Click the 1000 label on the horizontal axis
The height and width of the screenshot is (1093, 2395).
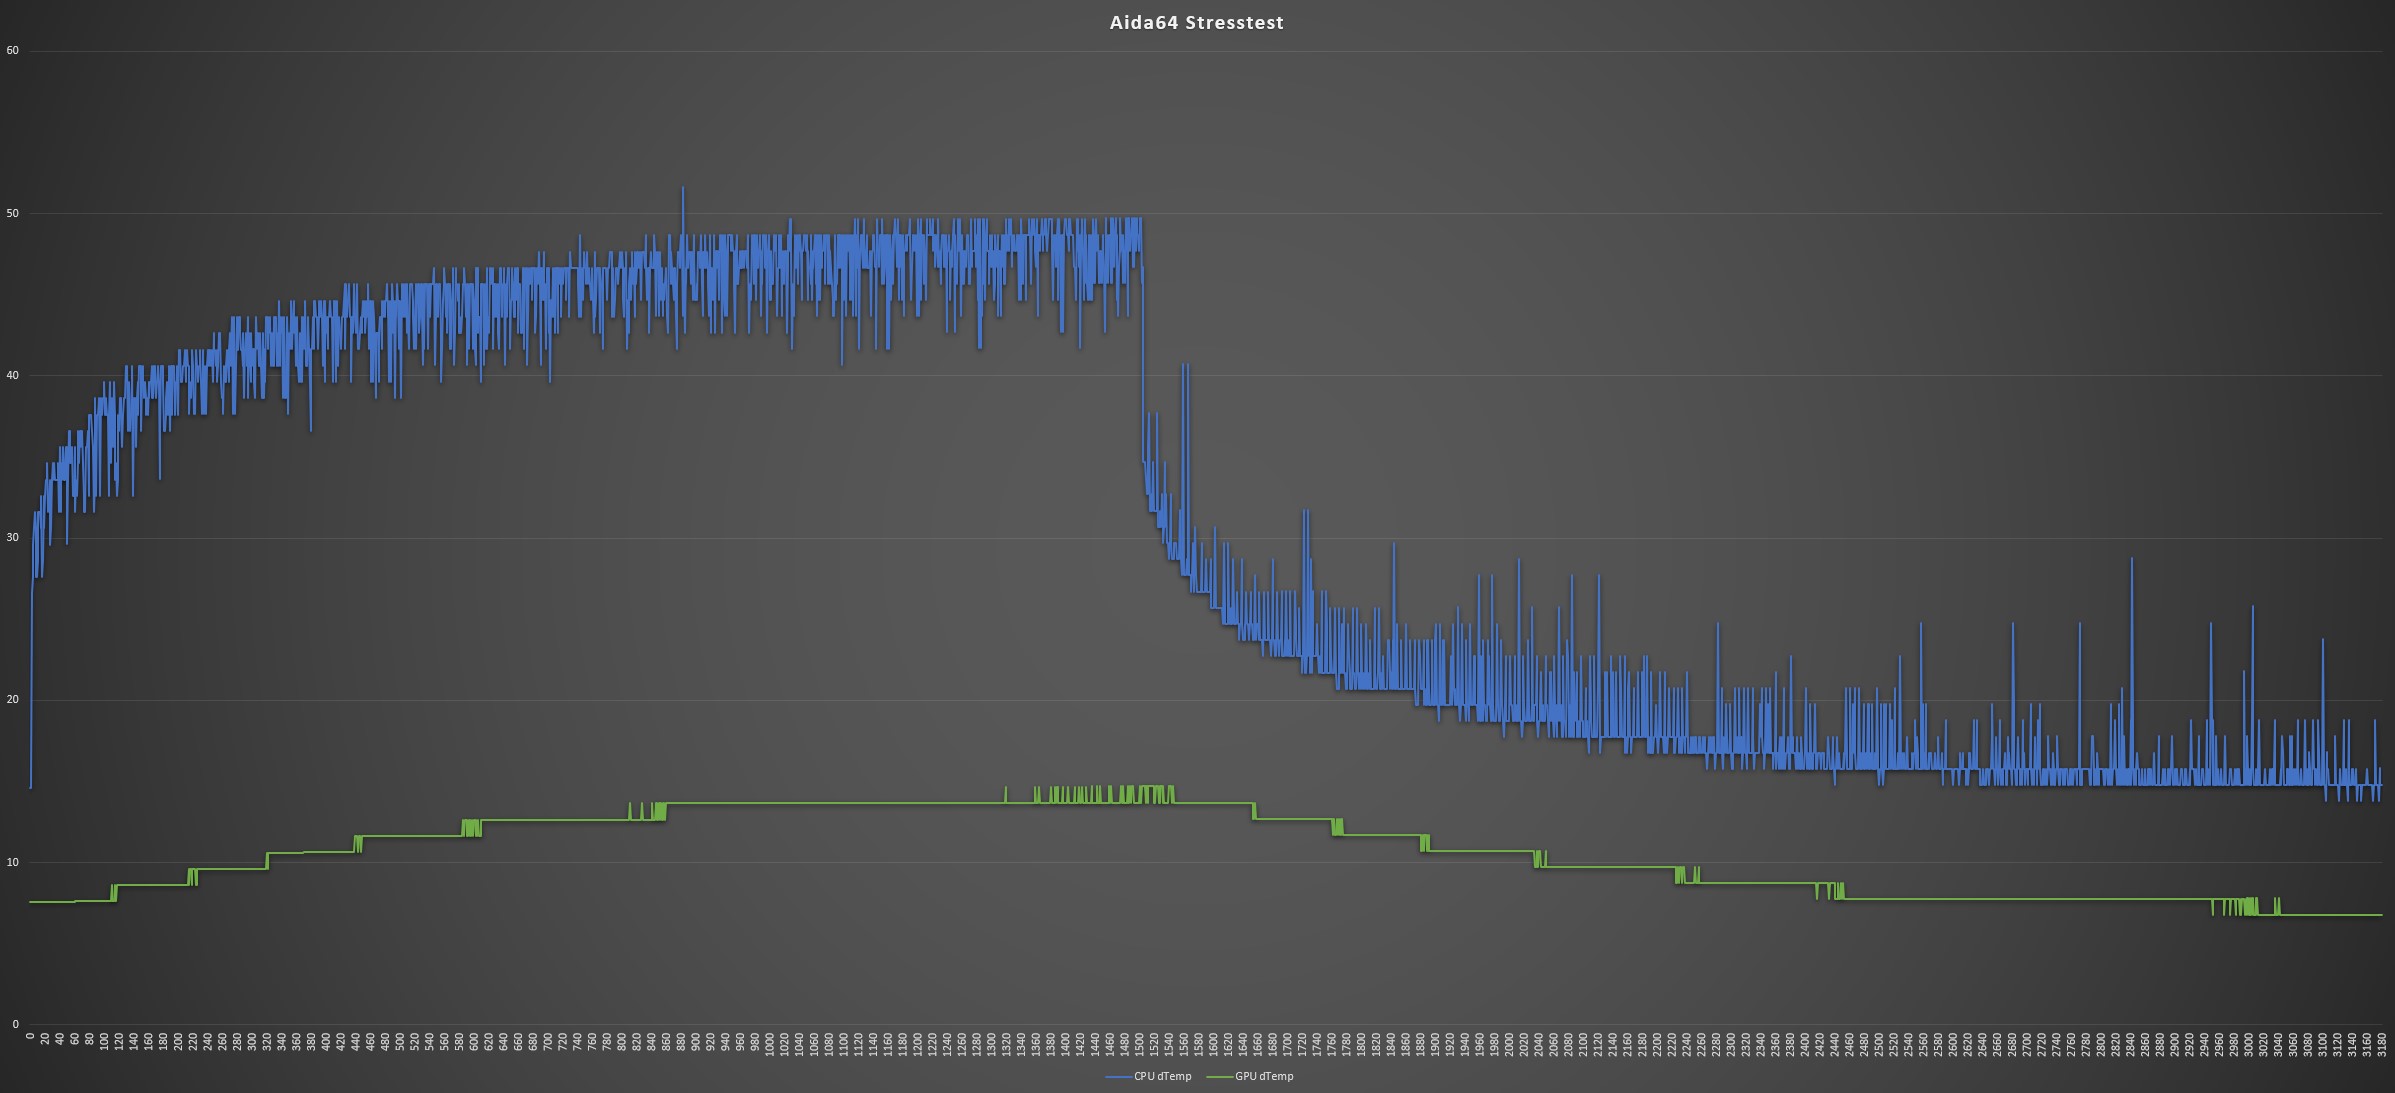tap(770, 1043)
